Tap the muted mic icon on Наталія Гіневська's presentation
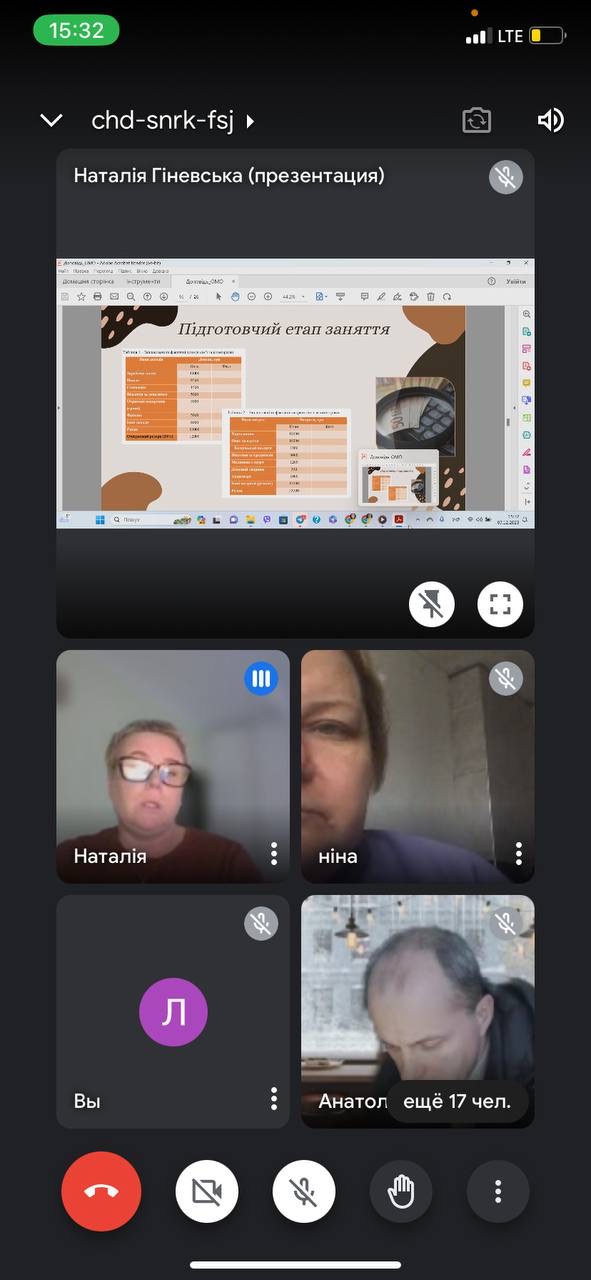The height and width of the screenshot is (1280, 591). (506, 178)
